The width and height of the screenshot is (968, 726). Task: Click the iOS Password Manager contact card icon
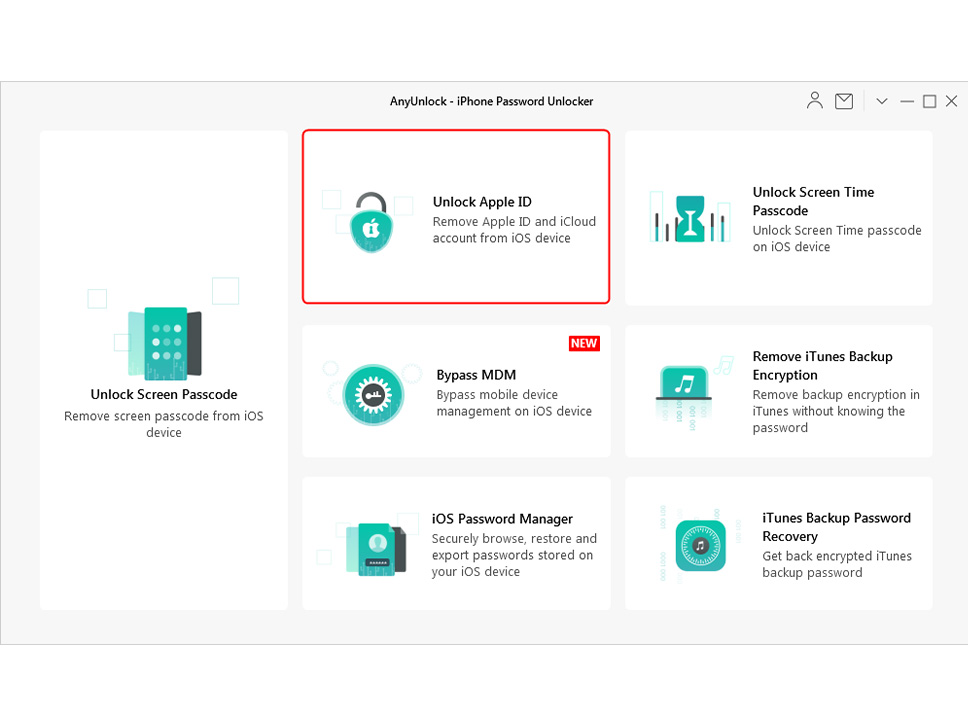click(x=375, y=549)
